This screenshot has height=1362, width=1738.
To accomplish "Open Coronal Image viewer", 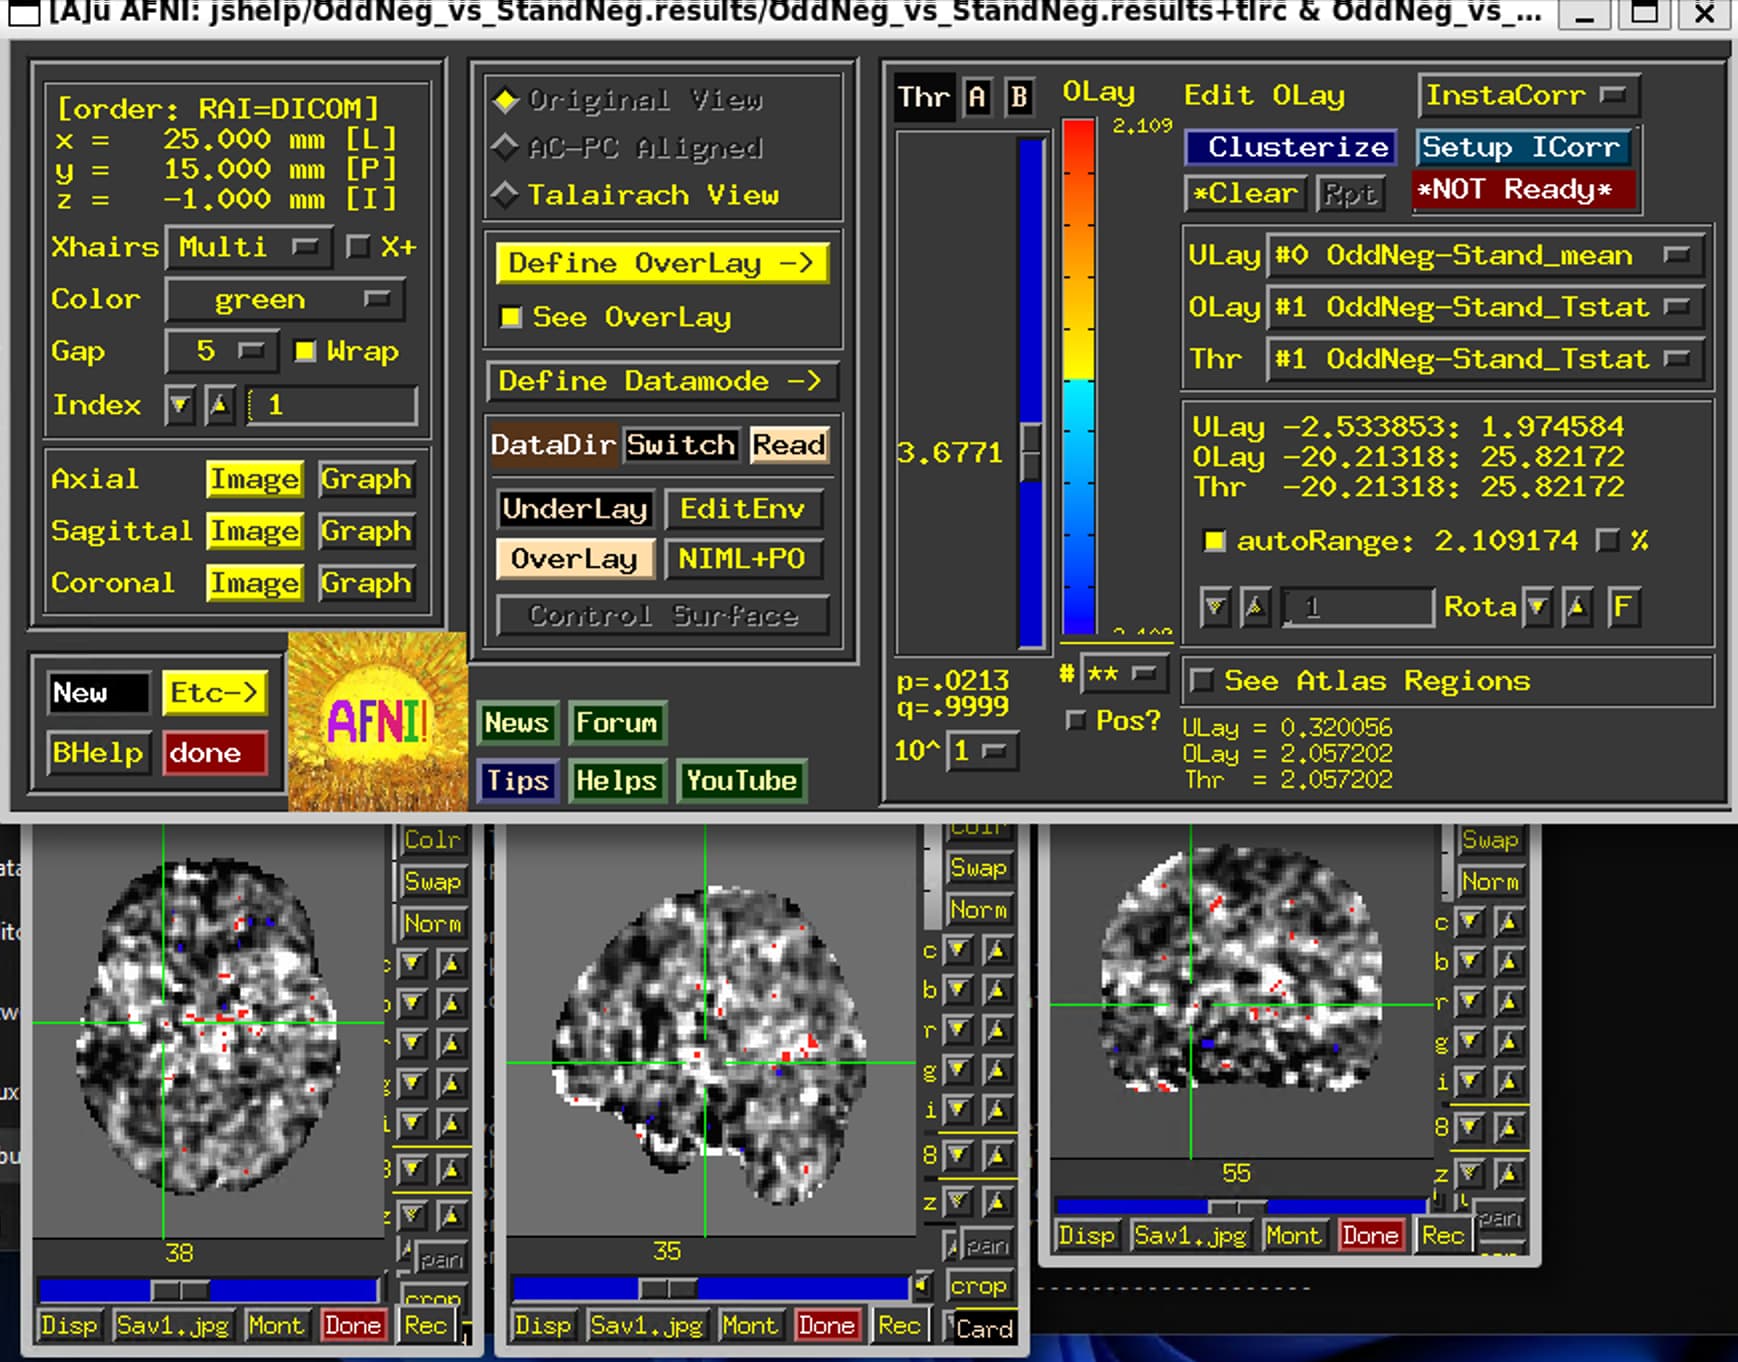I will [x=254, y=584].
